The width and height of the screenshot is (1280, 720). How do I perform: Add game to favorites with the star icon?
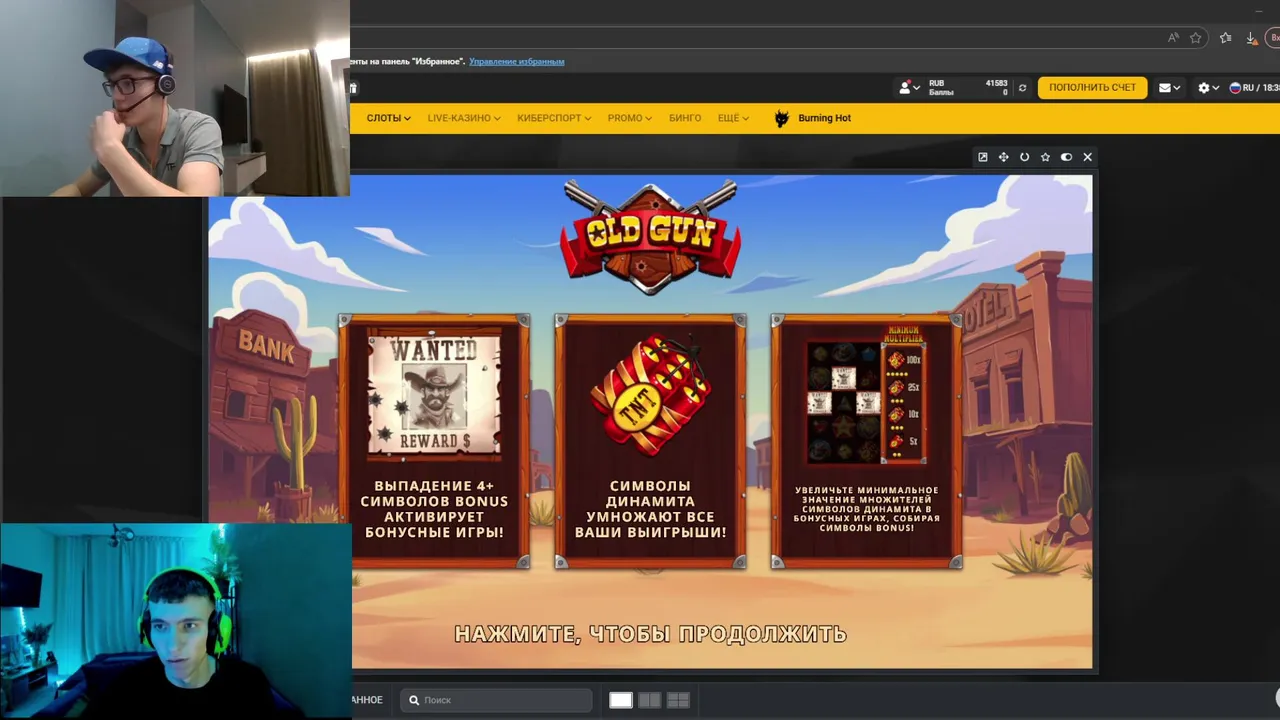tap(1046, 157)
